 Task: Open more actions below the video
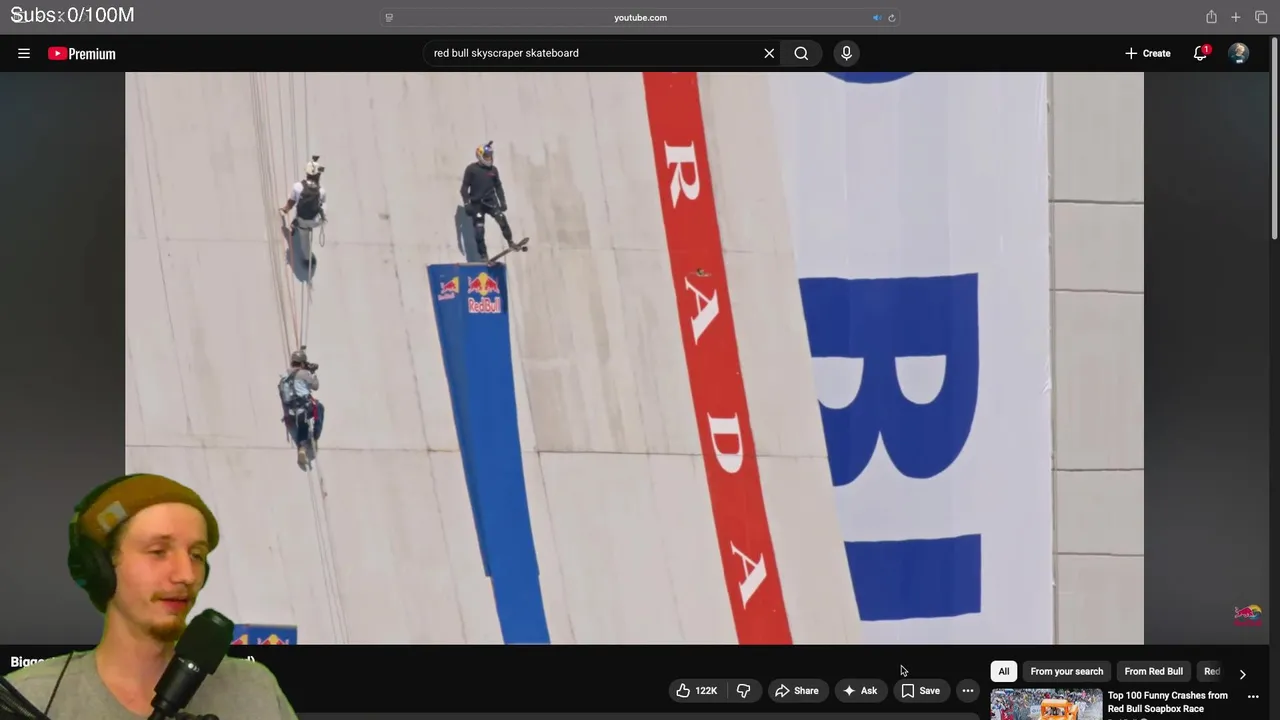point(967,691)
